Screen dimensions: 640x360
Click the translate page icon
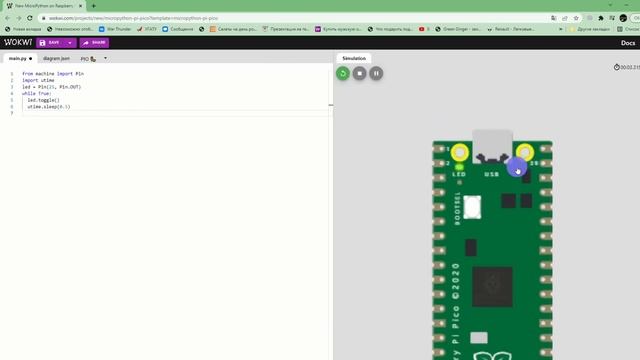pyautogui.click(x=553, y=18)
